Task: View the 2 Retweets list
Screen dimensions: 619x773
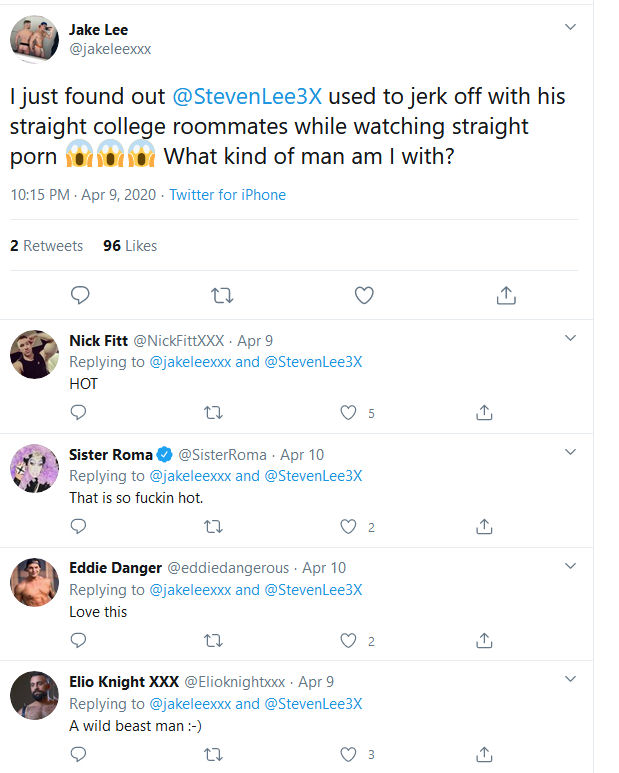Action: [47, 246]
